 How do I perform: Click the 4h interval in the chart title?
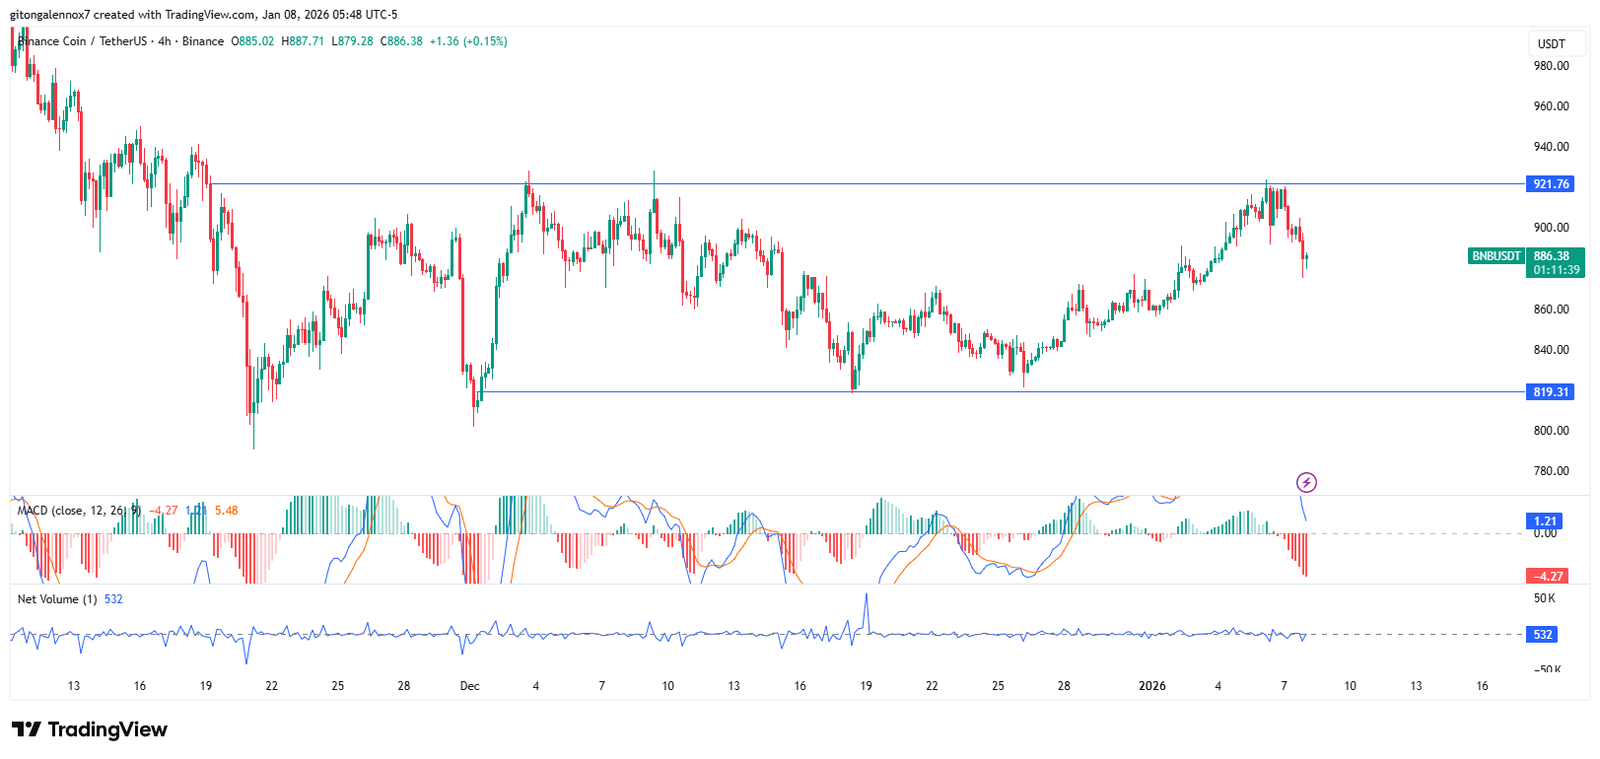pyautogui.click(x=164, y=41)
